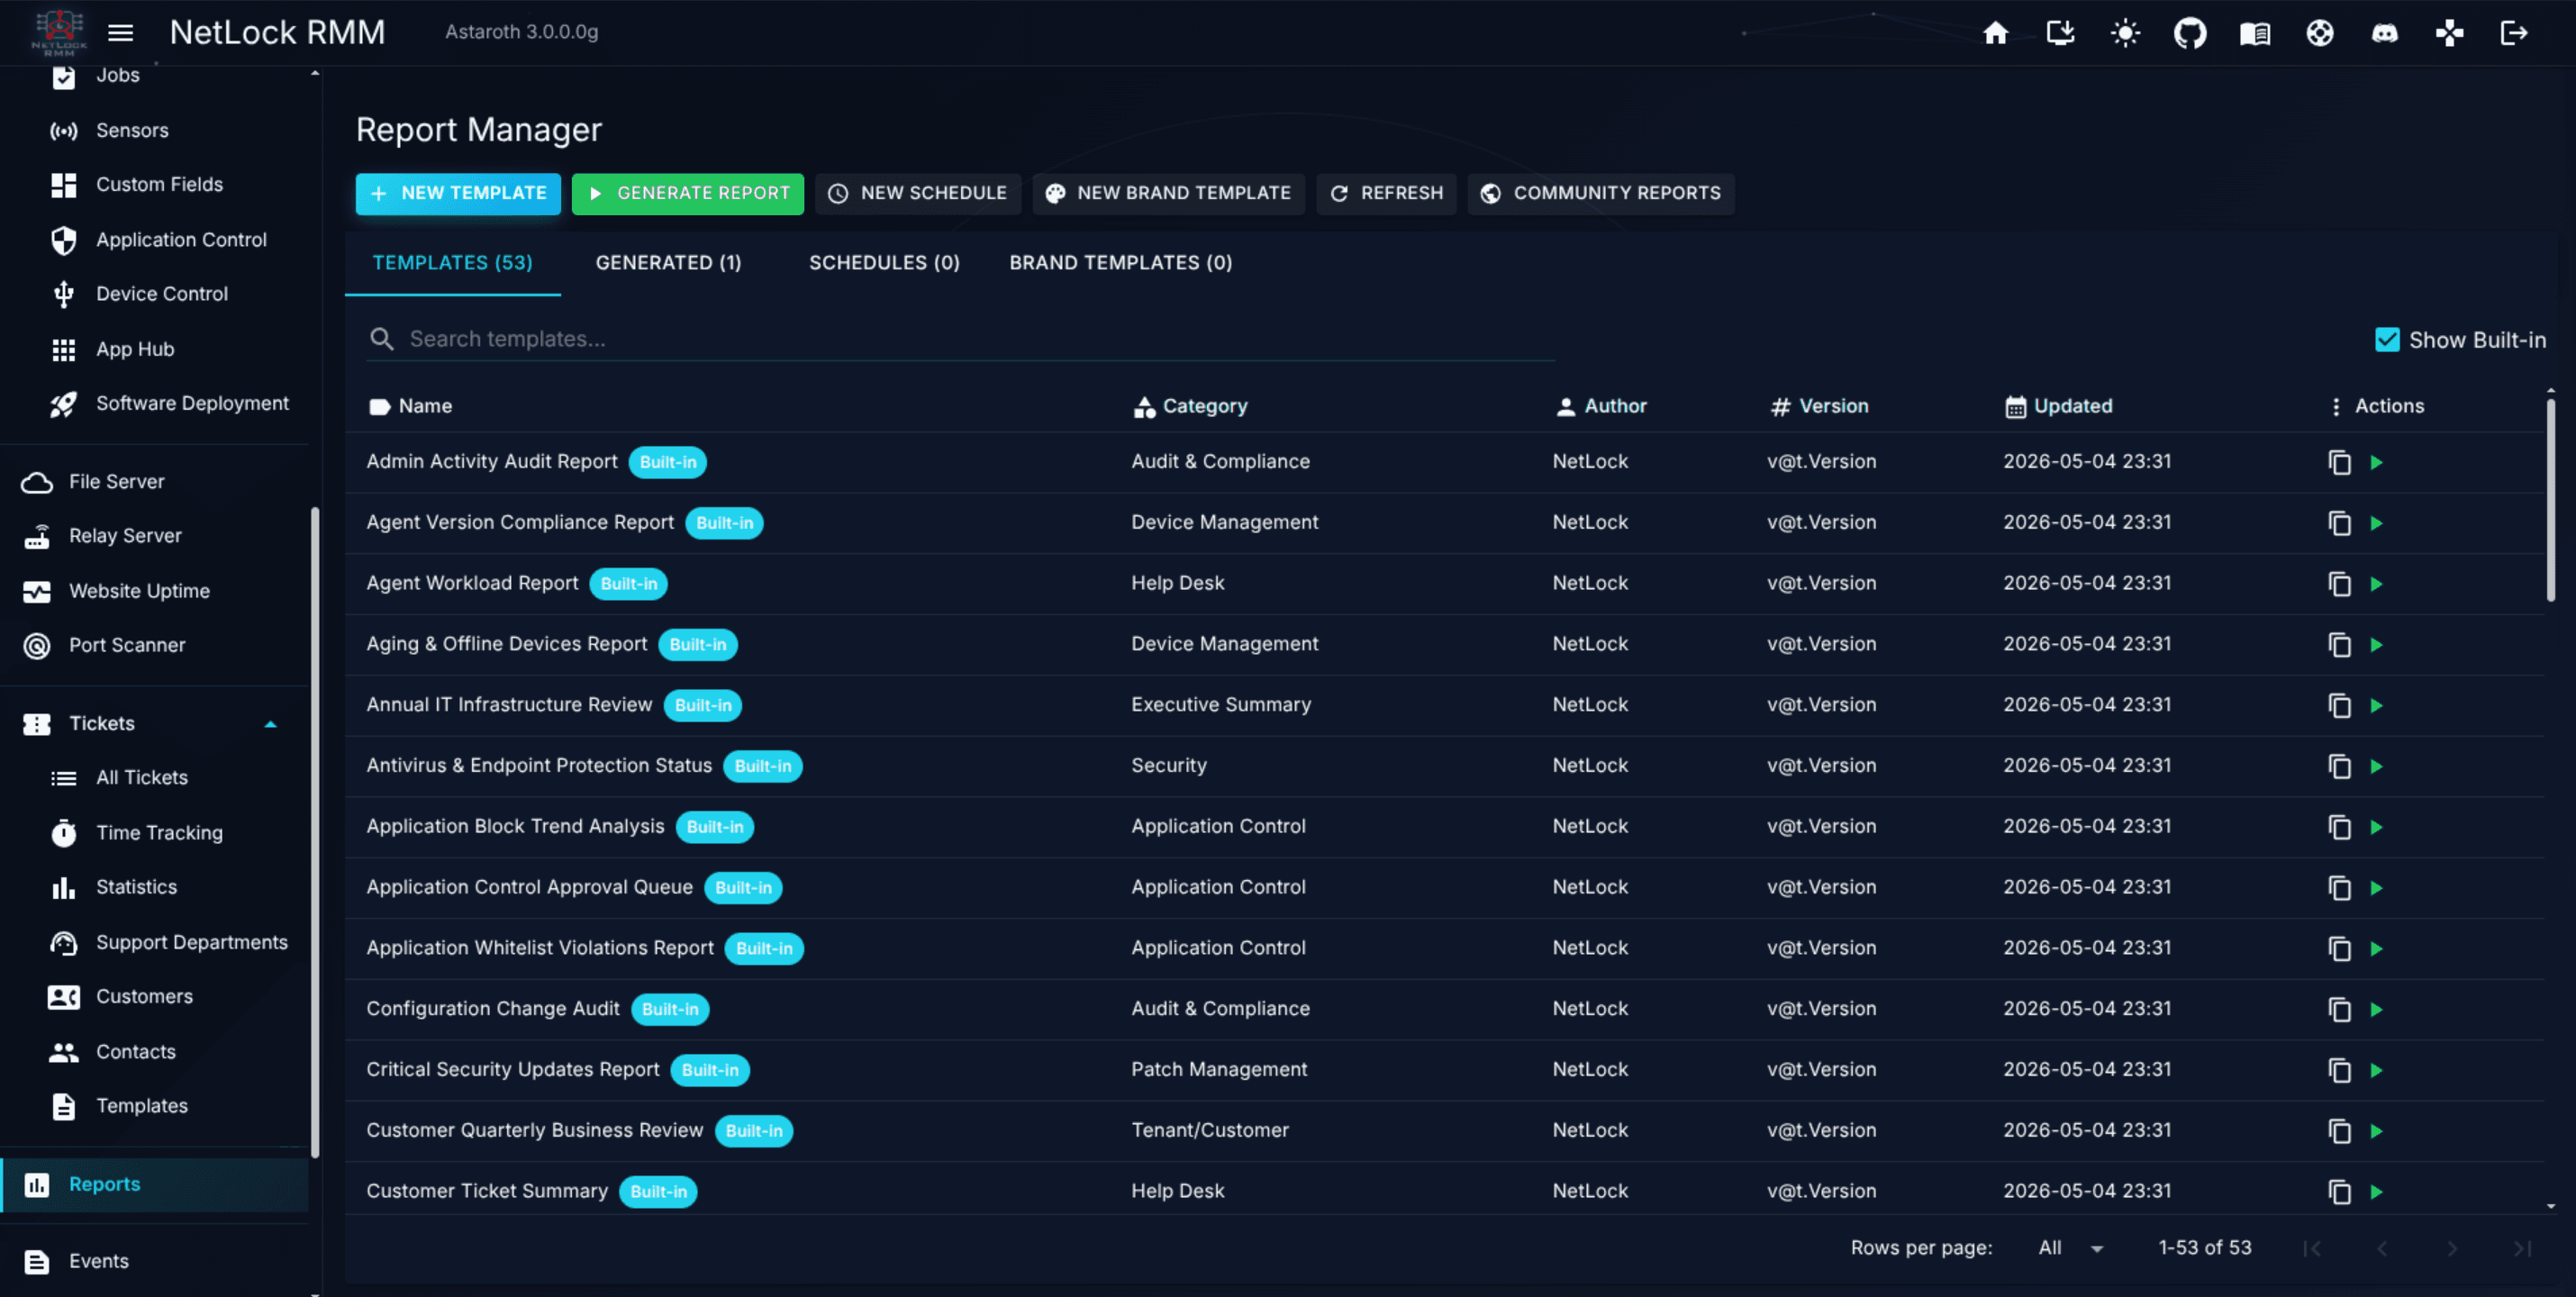
Task: Switch to the Generated (1) tab
Action: pyautogui.click(x=668, y=263)
